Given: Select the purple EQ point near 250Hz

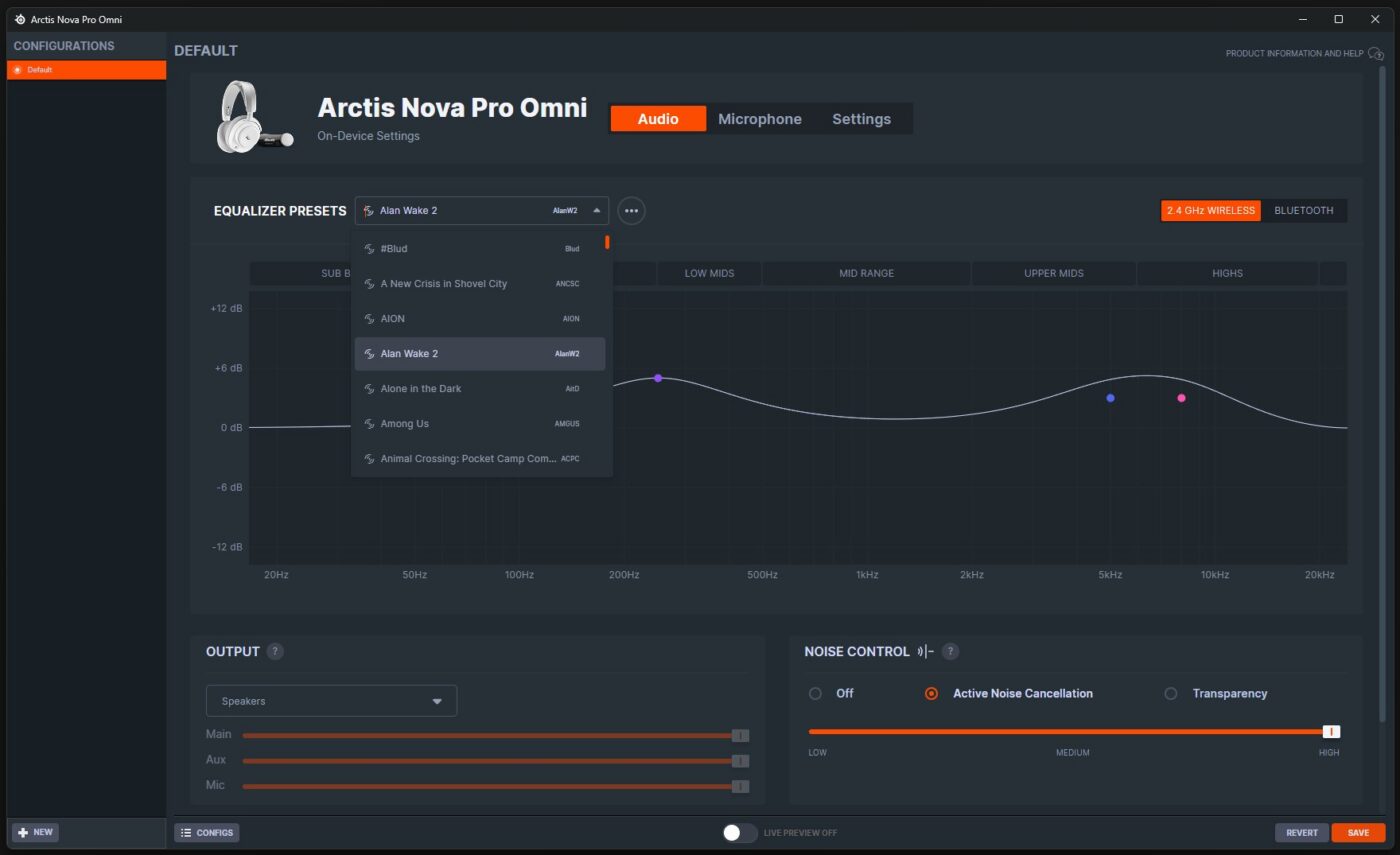Looking at the screenshot, I should 658,378.
